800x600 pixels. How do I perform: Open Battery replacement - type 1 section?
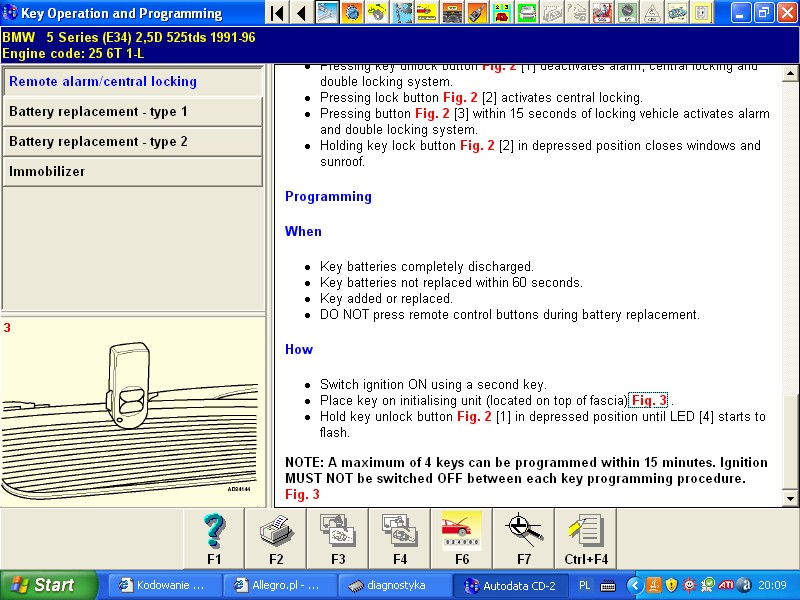point(133,112)
